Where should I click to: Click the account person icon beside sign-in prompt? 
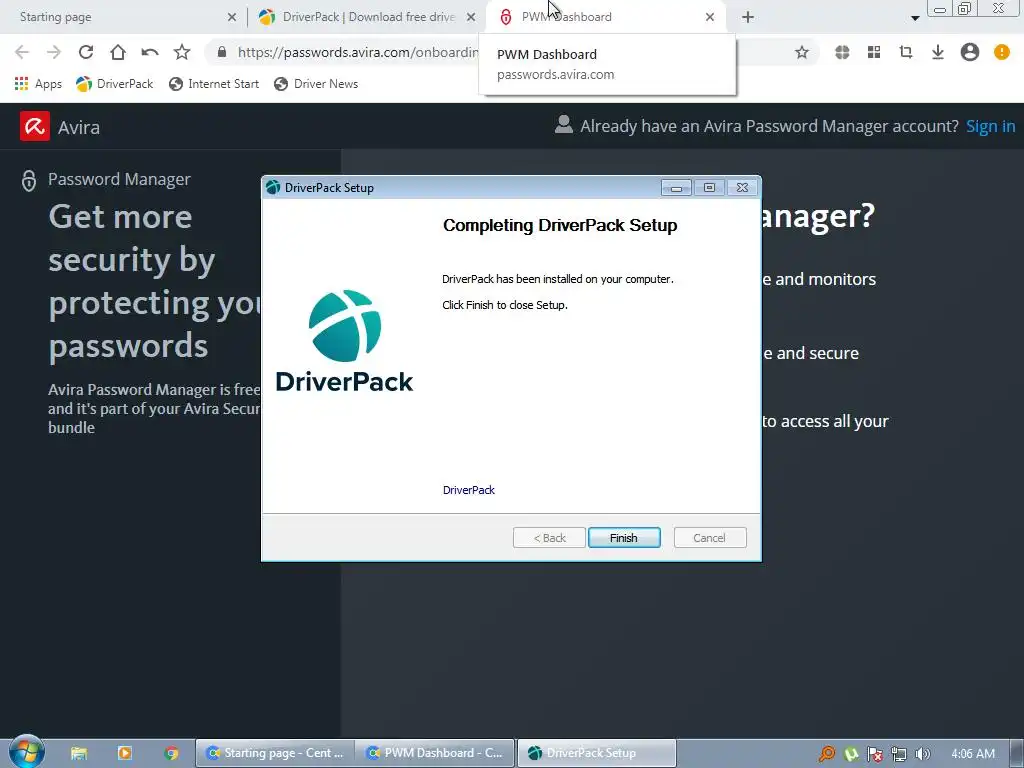point(564,124)
